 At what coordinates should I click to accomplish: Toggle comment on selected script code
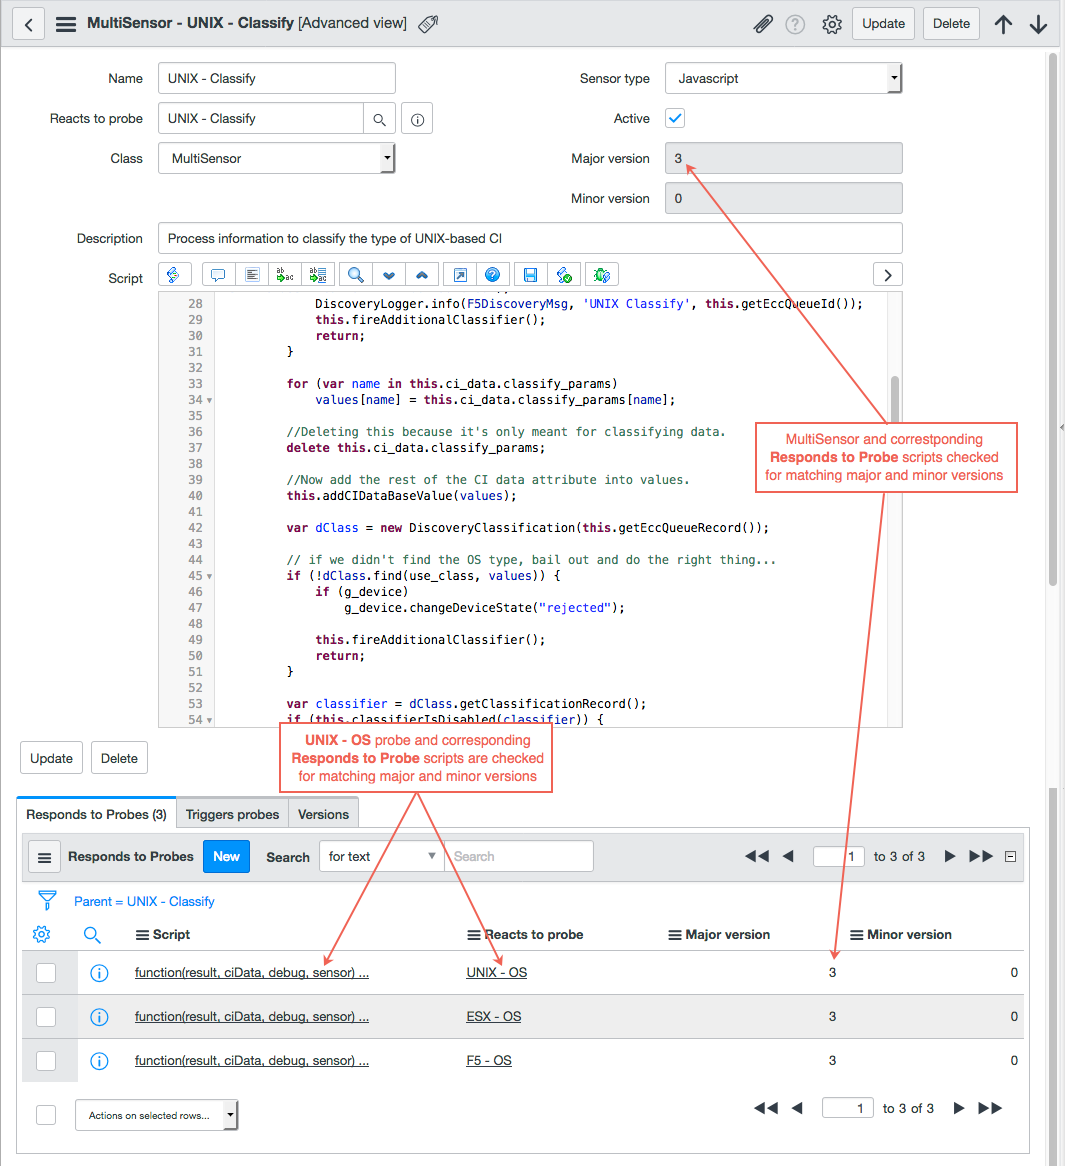coord(218,275)
